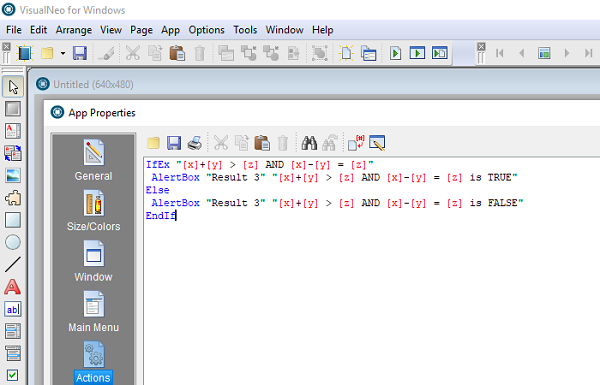This screenshot has height=385, width=600.
Task: Open the Size/Colors properties section
Action: pyautogui.click(x=93, y=210)
